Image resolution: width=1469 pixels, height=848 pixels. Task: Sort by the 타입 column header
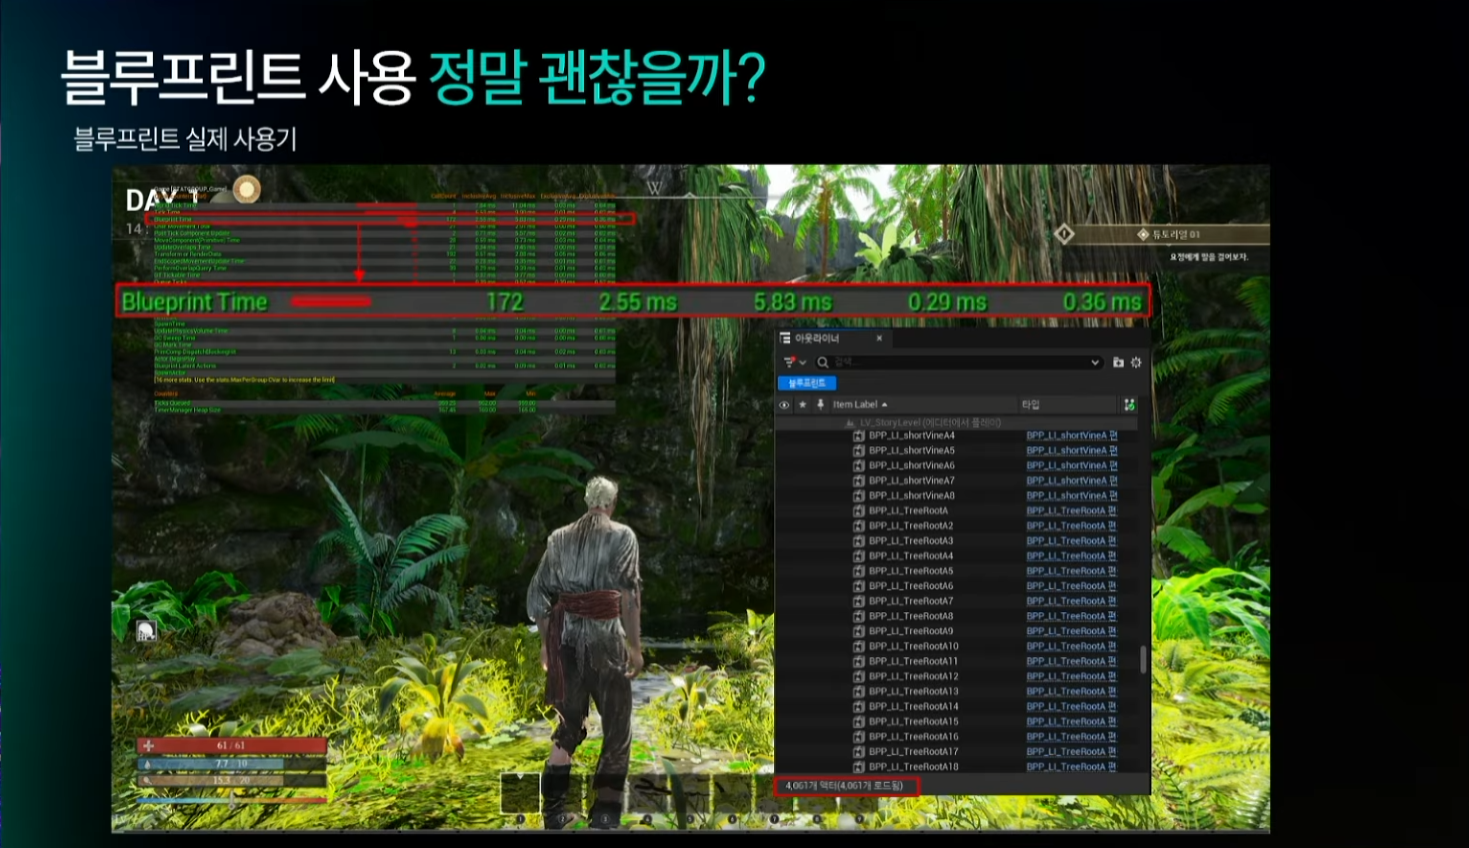[1030, 405]
